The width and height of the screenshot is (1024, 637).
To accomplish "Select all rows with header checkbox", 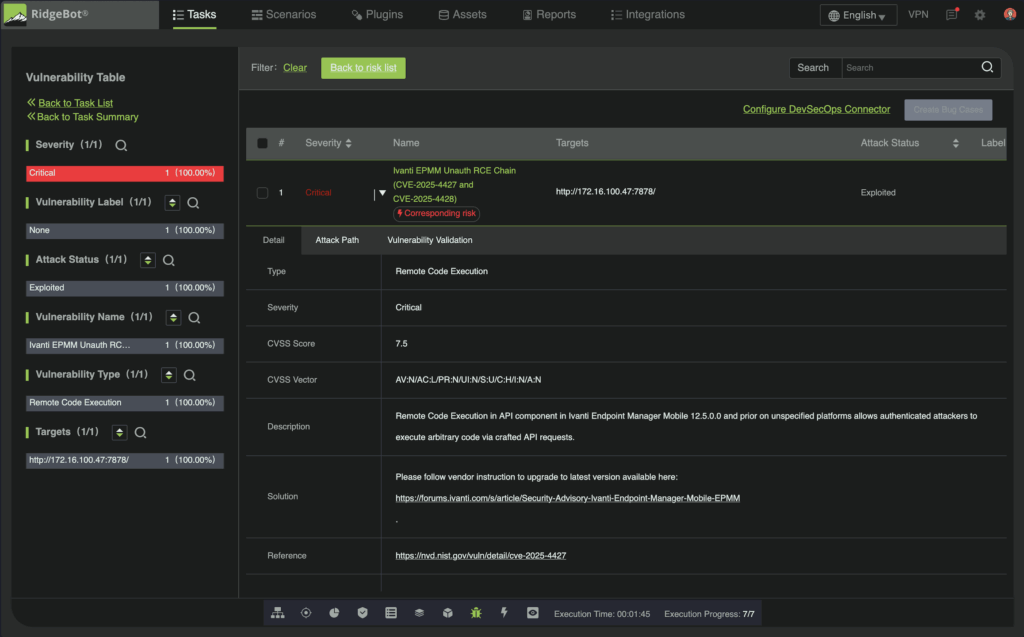I will 263,143.
